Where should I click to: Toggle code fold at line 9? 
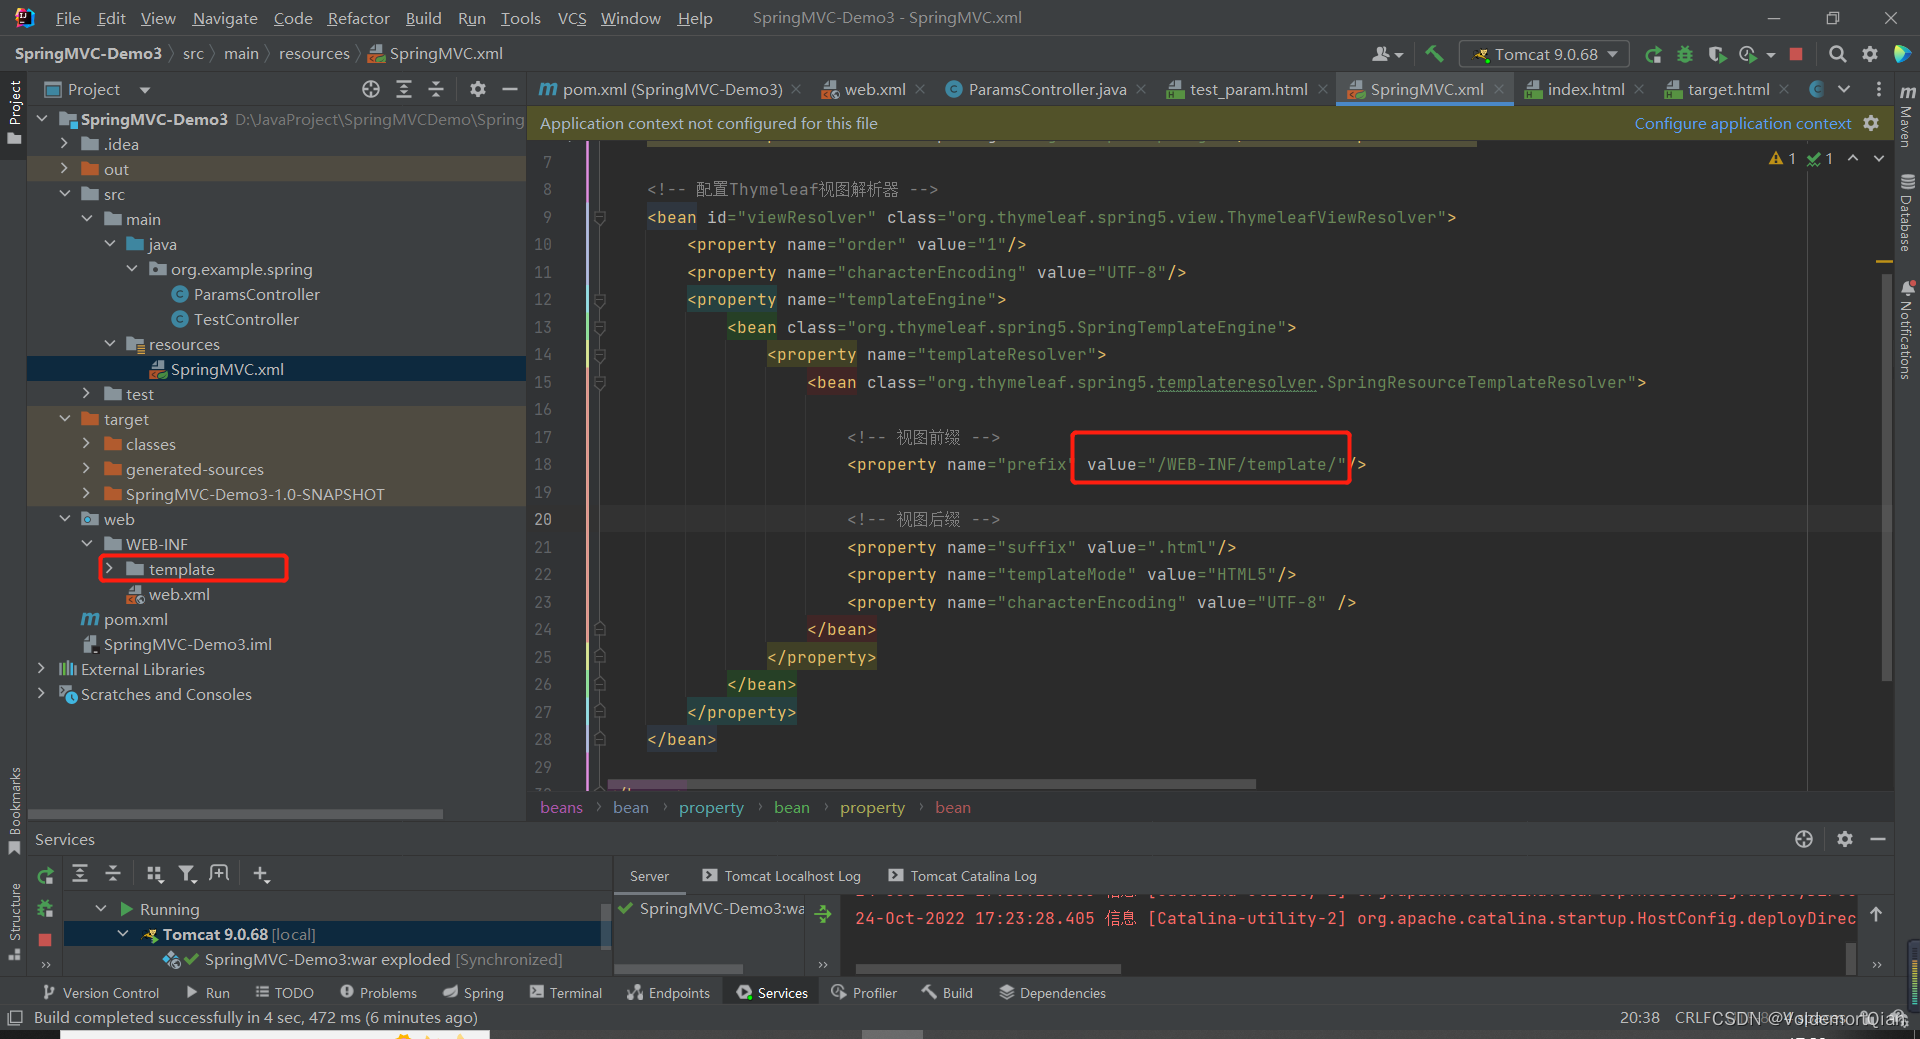tap(600, 217)
